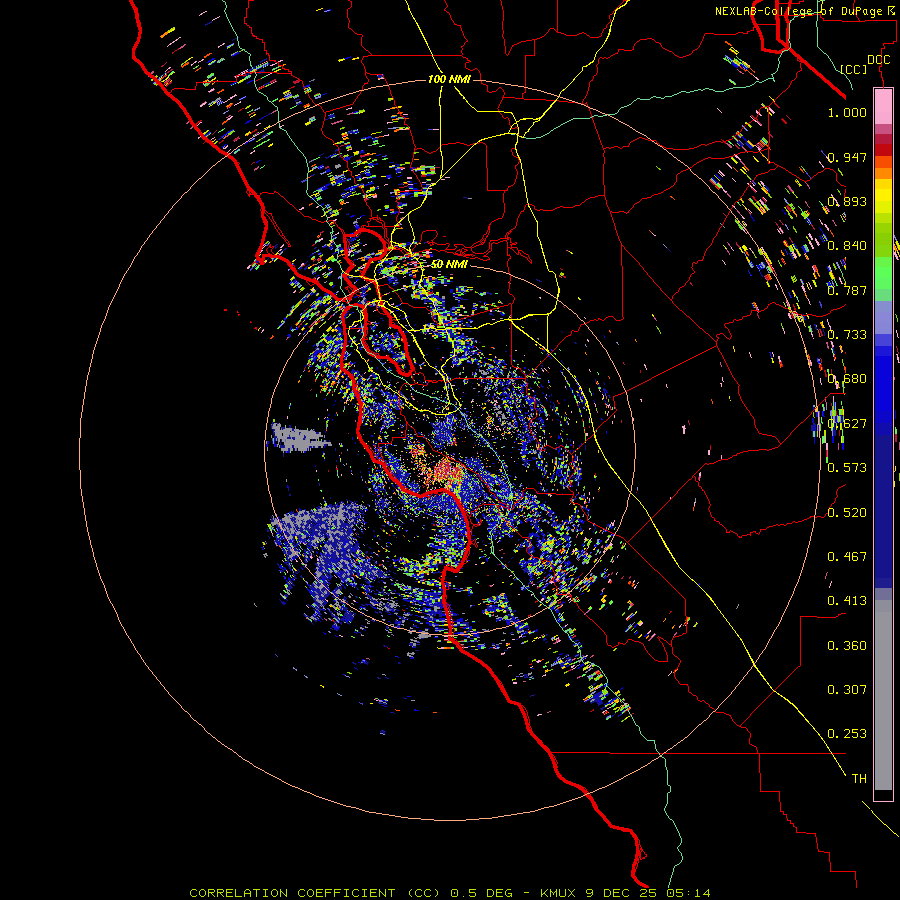Pick the pink swatch atop the color bar
Screen dimensions: 900x900
pos(883,106)
